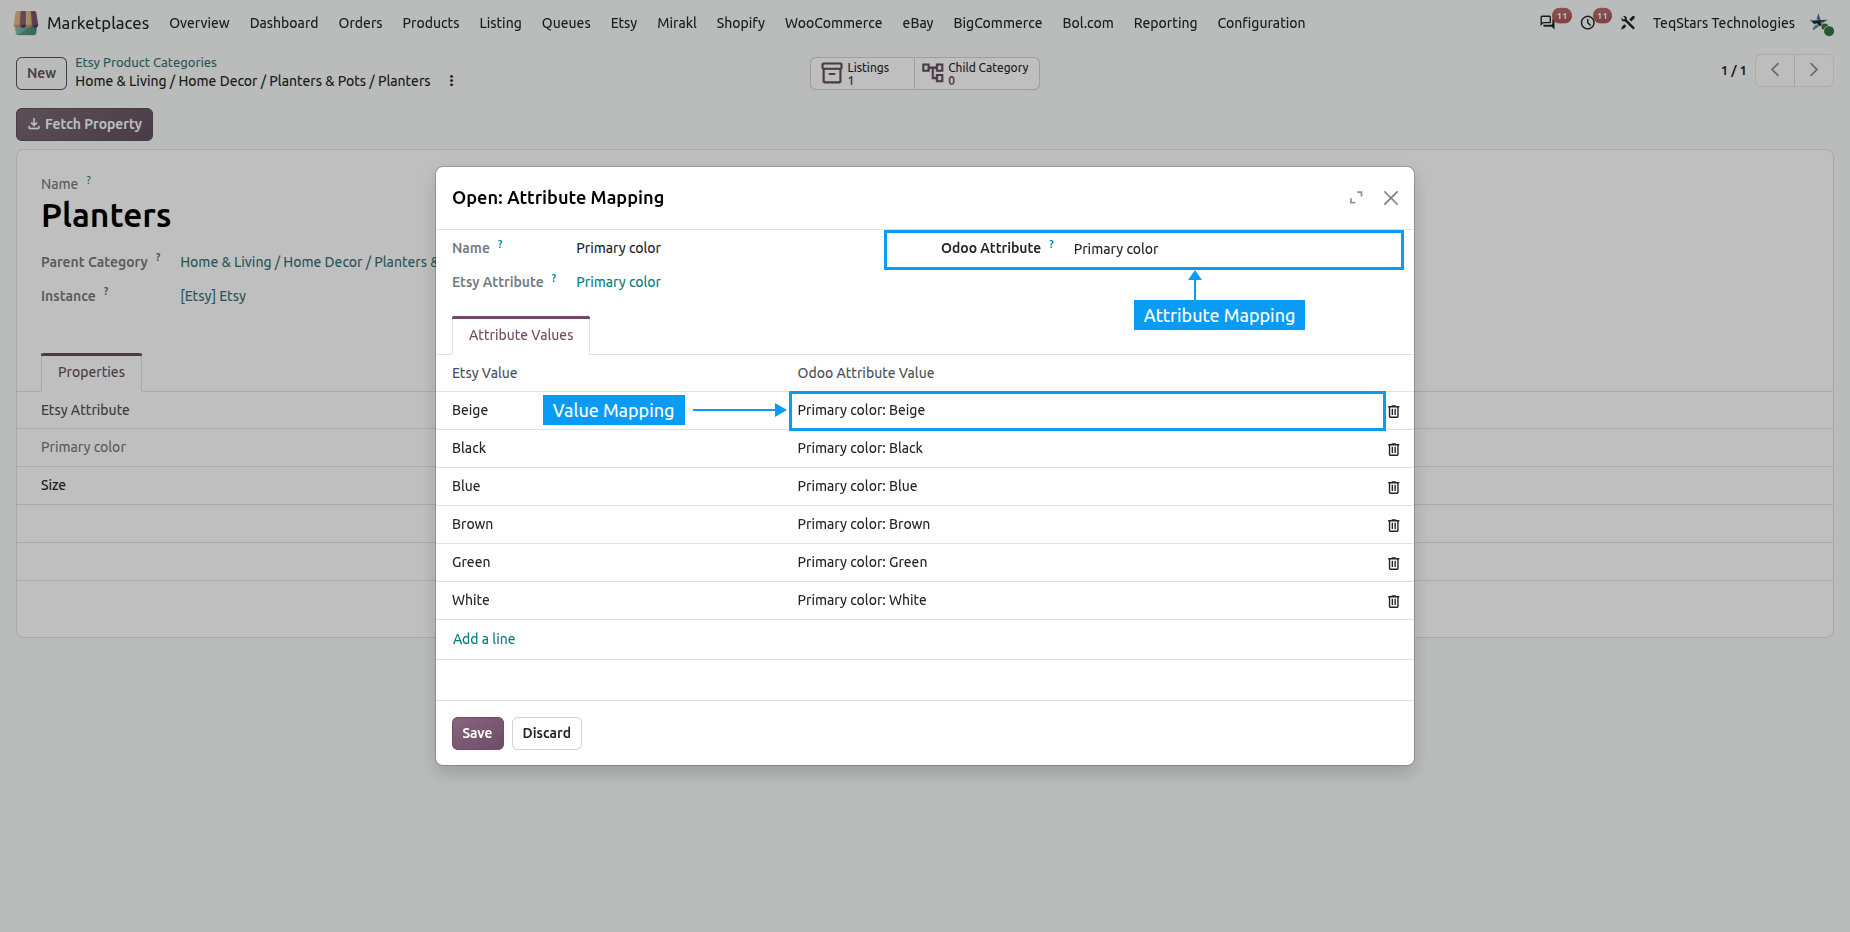Viewport: 1850px width, 932px height.
Task: Open the Marketplaces app icon
Action: coord(26,22)
